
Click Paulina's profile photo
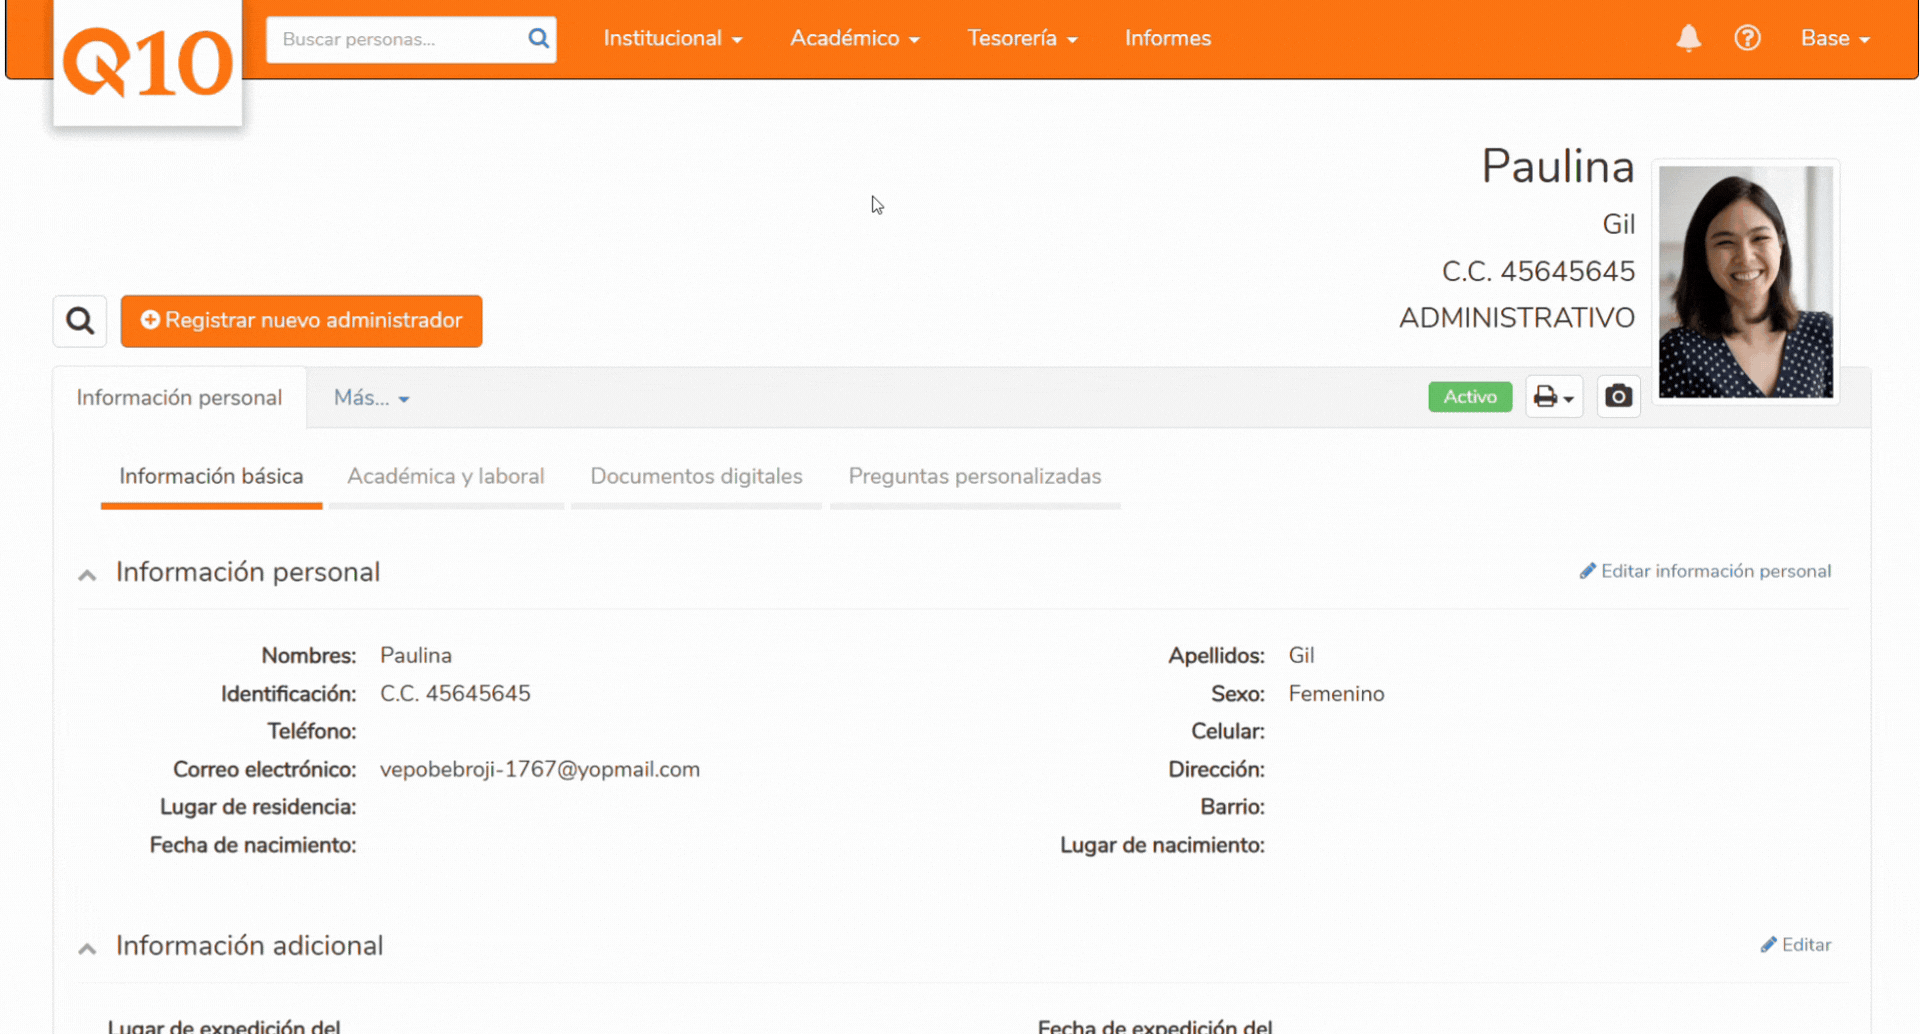[x=1745, y=282]
